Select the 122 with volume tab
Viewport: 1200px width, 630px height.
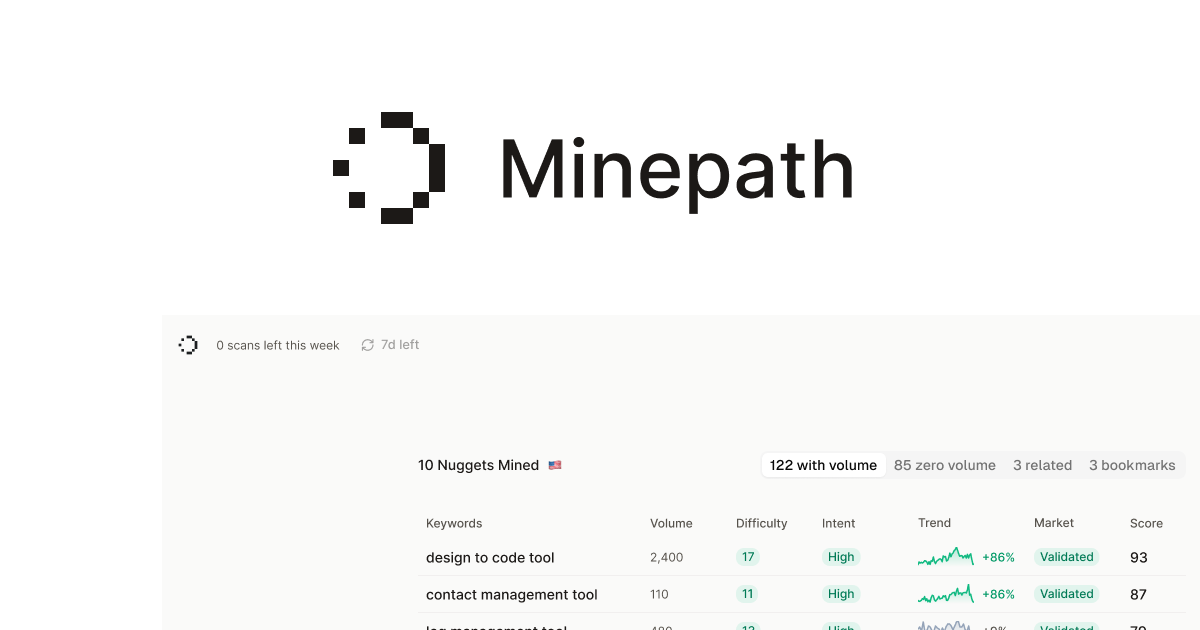[823, 465]
